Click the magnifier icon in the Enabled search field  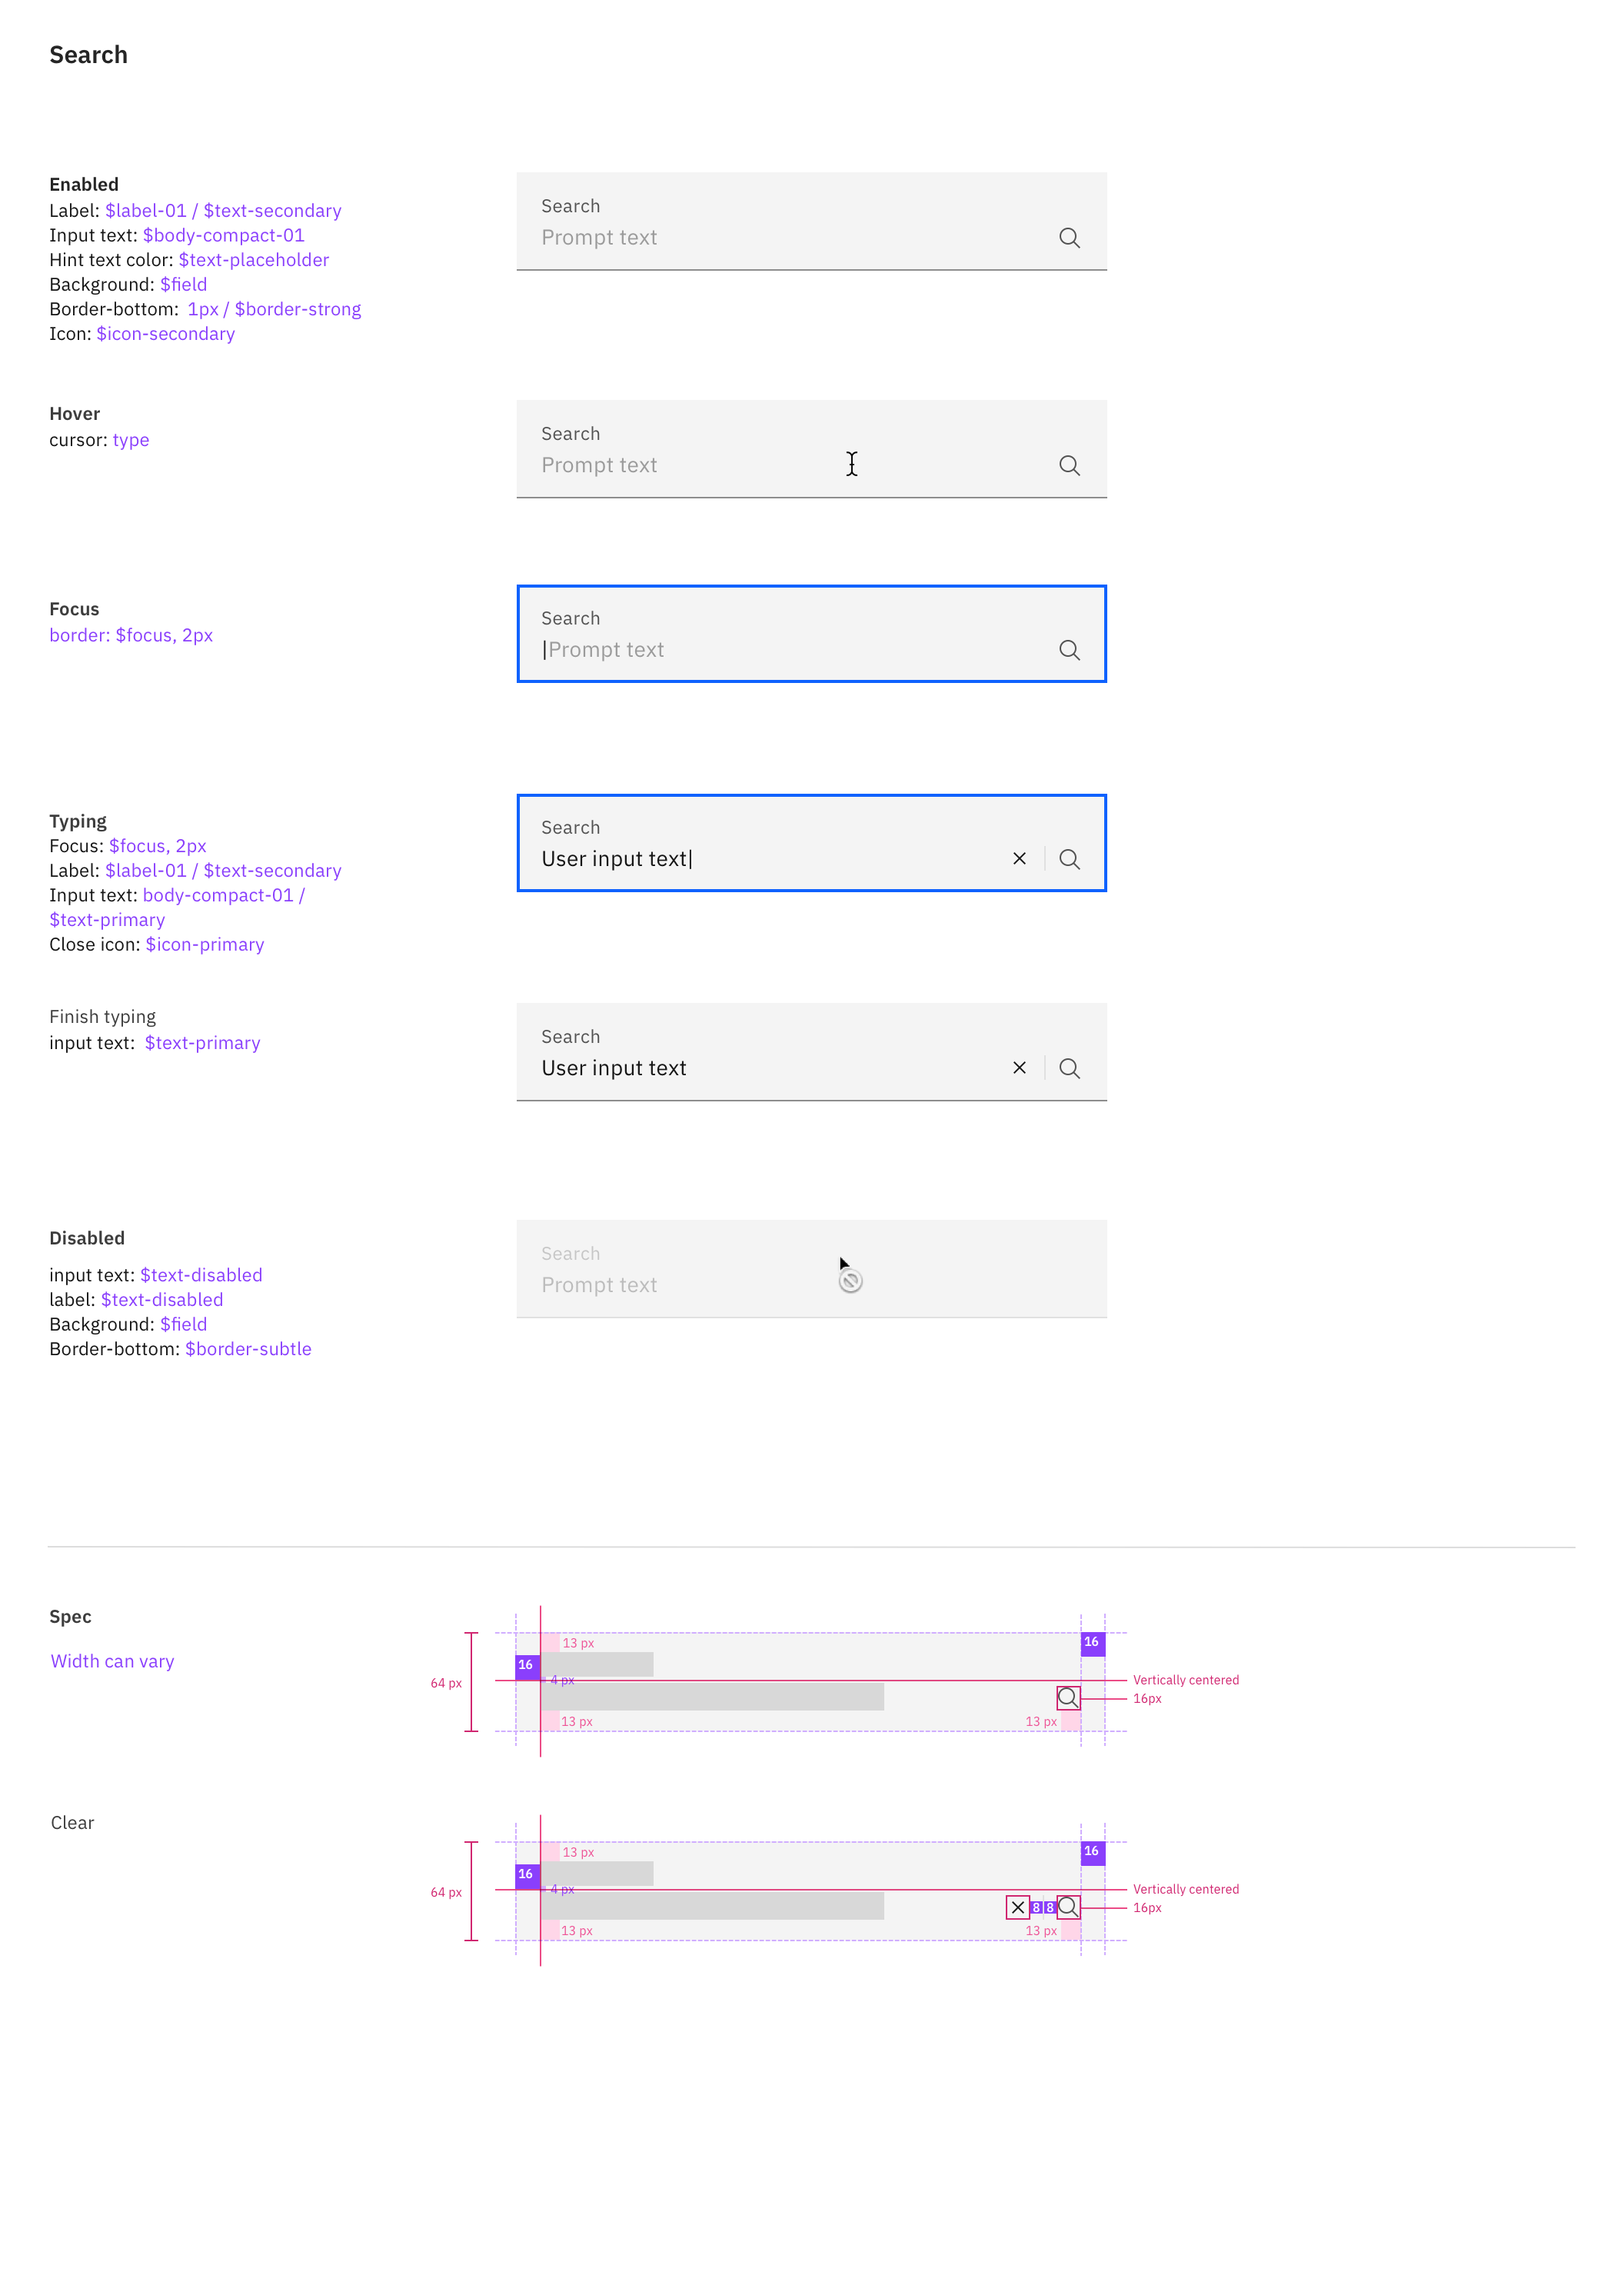point(1069,238)
